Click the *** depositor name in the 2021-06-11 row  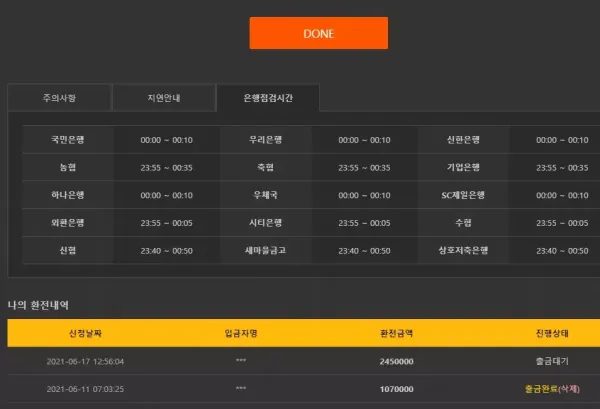241,388
